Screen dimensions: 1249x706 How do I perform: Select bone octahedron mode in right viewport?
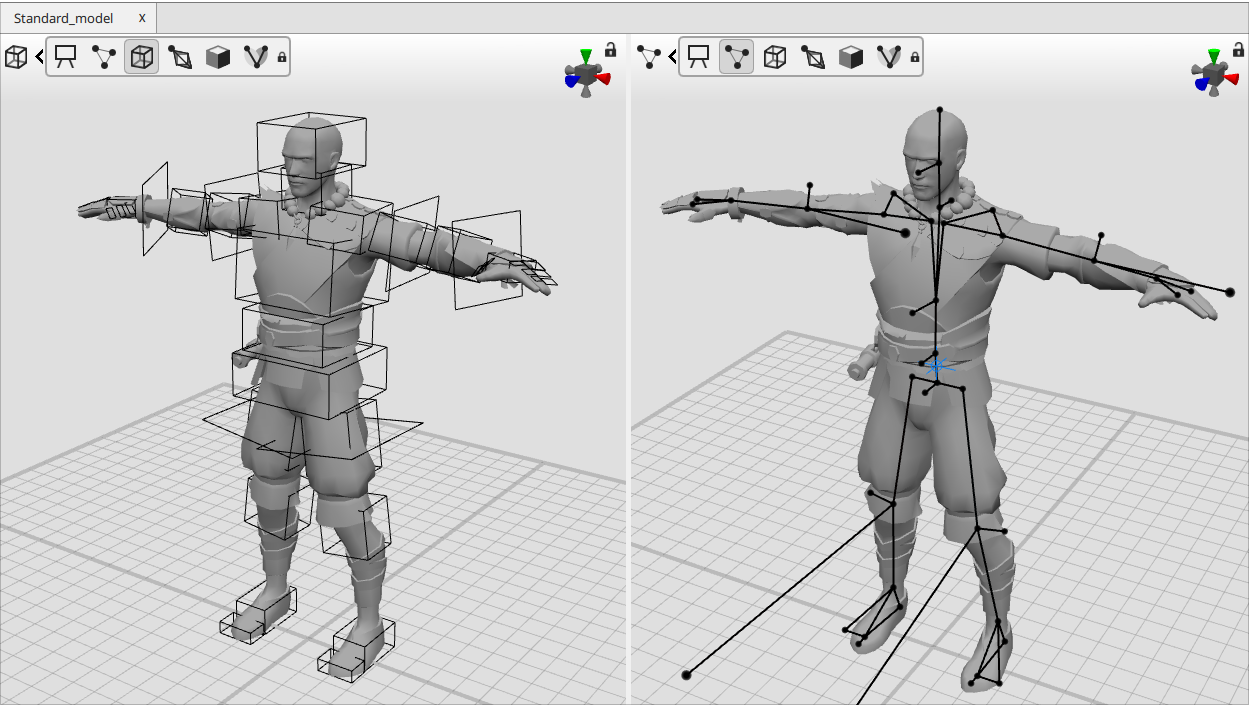pyautogui.click(x=813, y=57)
